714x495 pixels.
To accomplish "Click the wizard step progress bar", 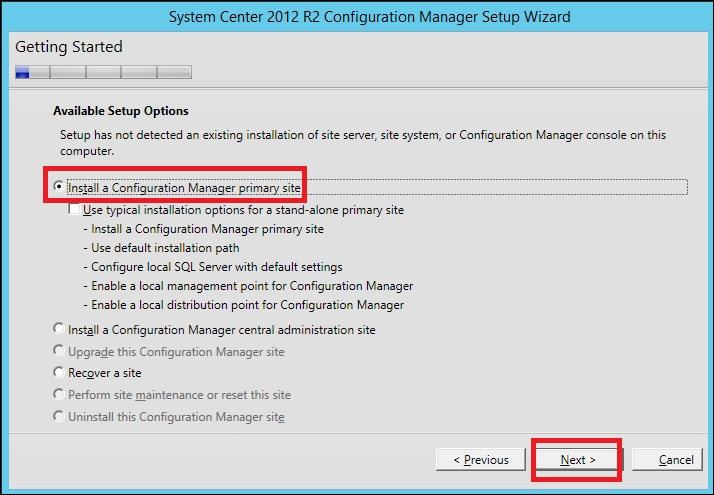I will [x=103, y=72].
